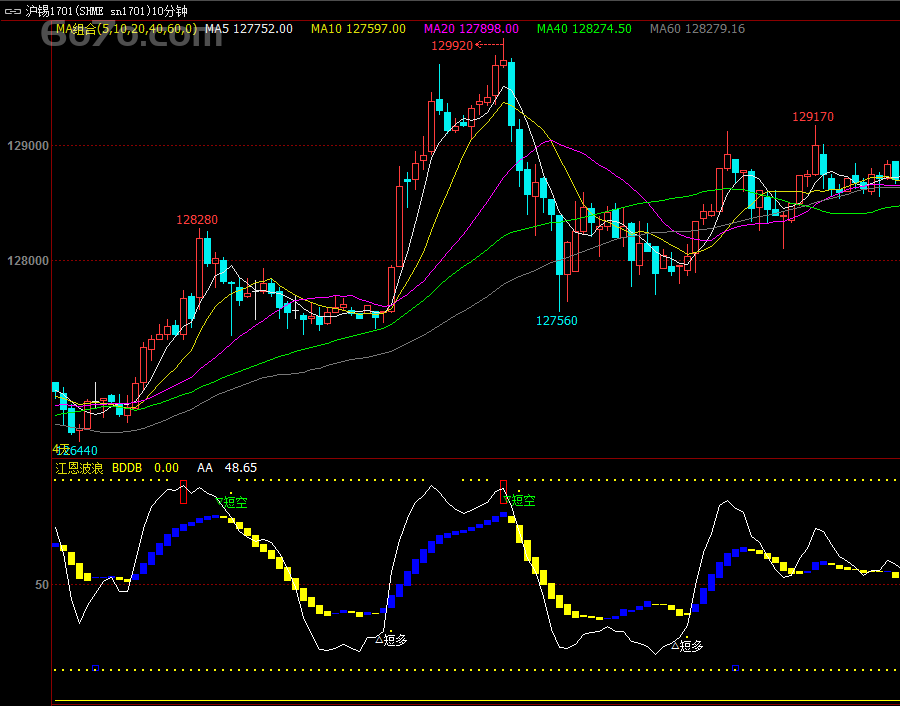The height and width of the screenshot is (706, 900).
Task: Click the chain link icon beside chart title
Action: click(x=13, y=11)
